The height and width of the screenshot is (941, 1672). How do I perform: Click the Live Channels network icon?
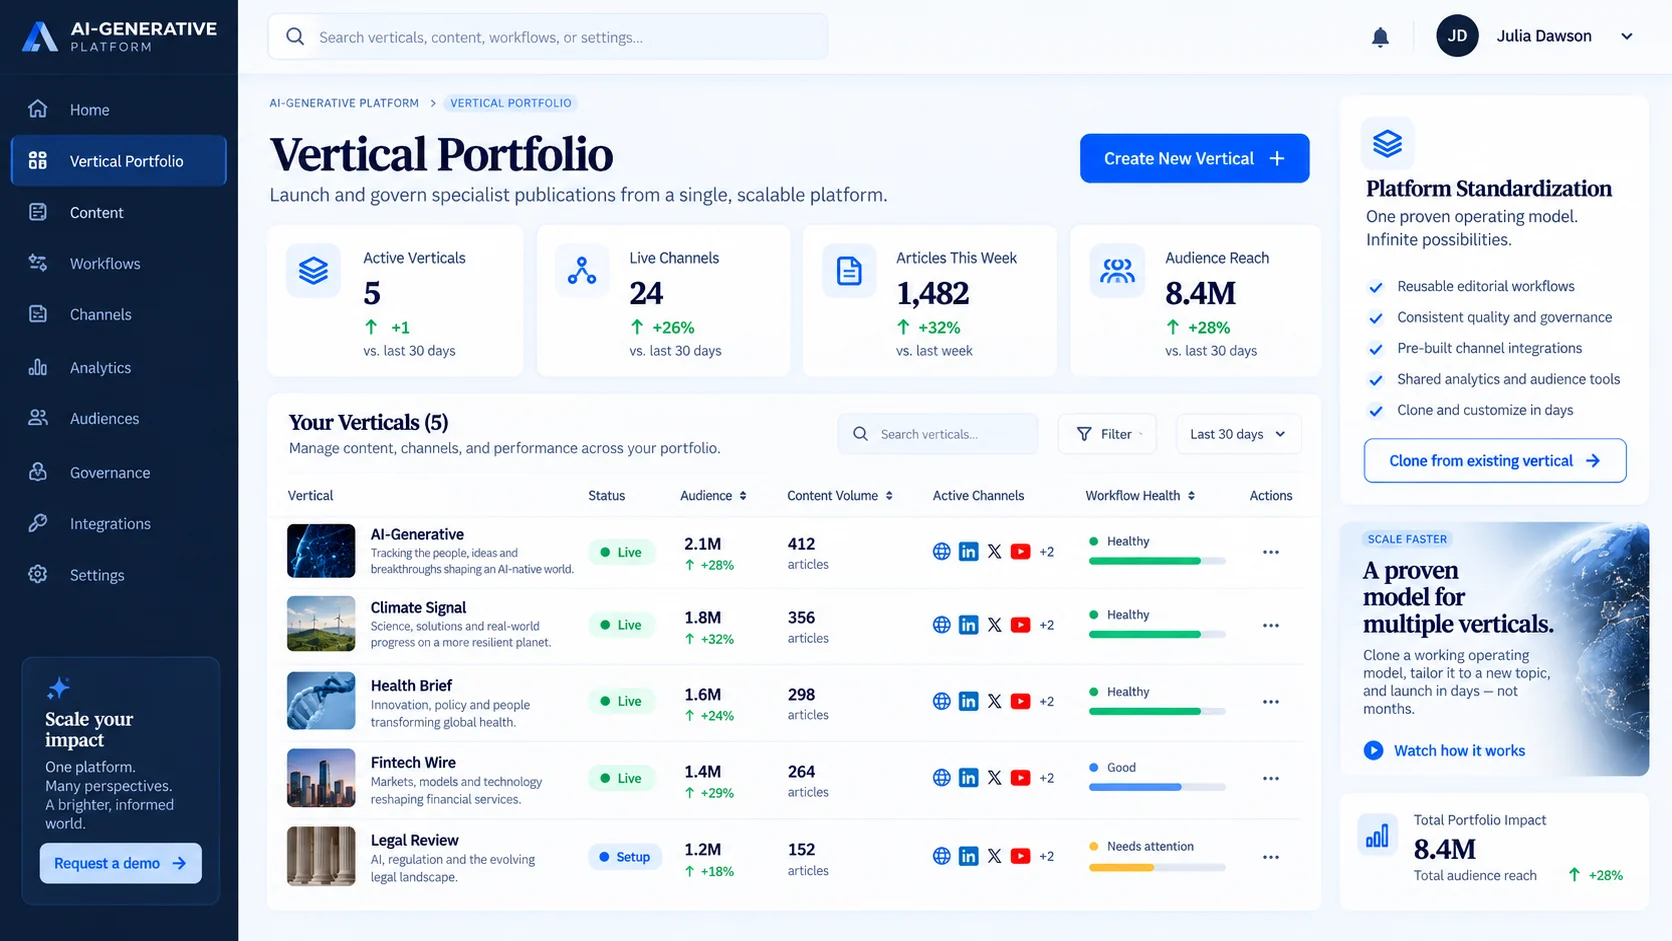pyautogui.click(x=582, y=271)
